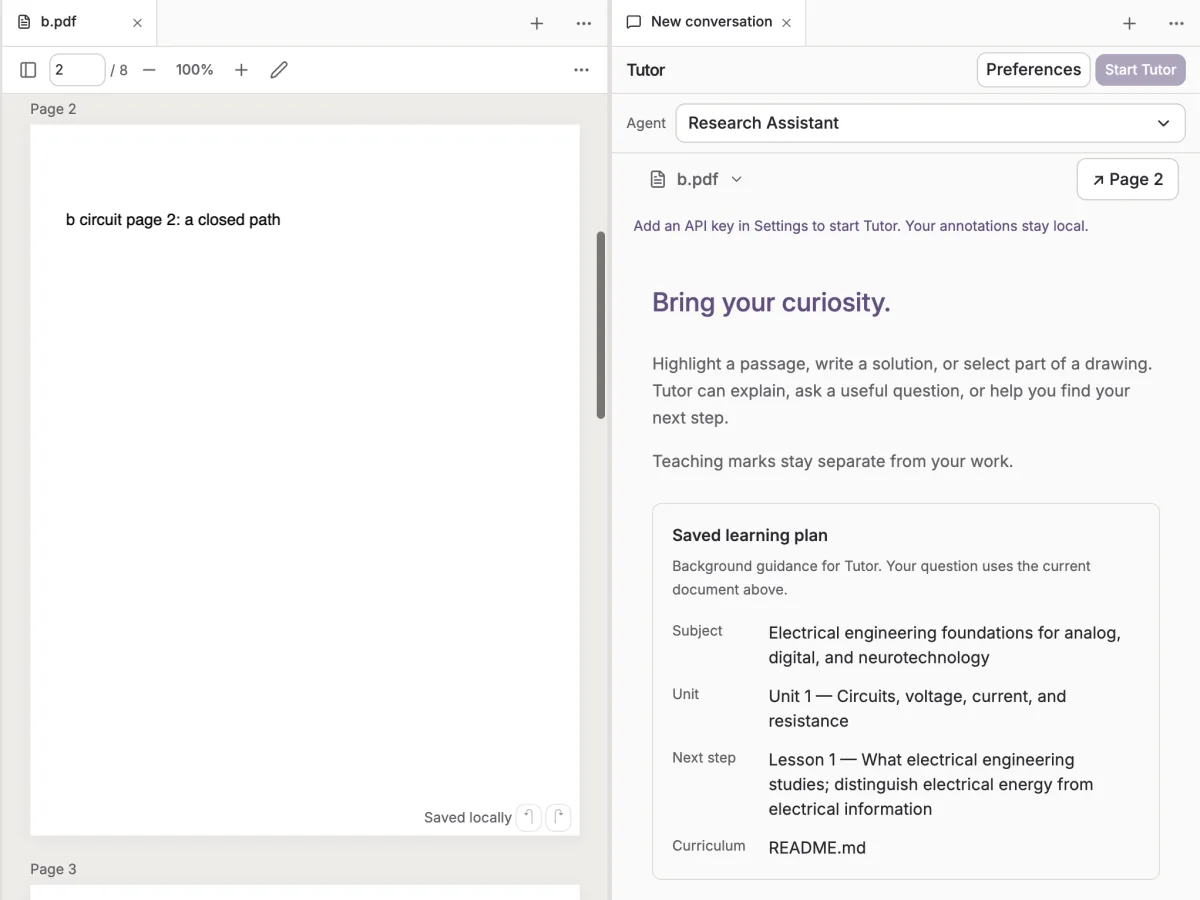Open the conversation pane overflow menu
Viewport: 1200px width, 900px height.
[x=1176, y=23]
